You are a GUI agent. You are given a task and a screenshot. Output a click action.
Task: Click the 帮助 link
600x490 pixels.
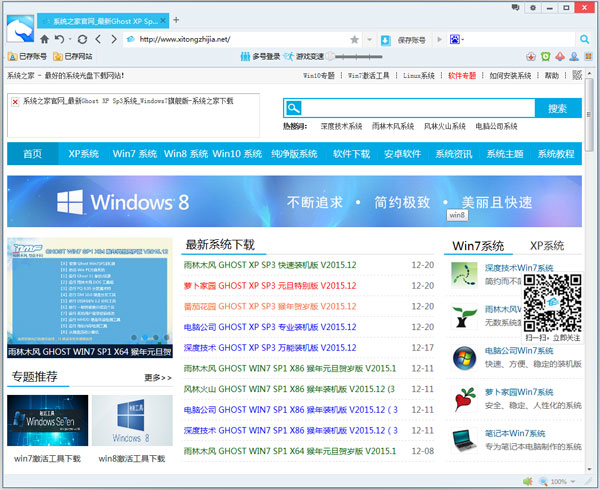[551, 76]
